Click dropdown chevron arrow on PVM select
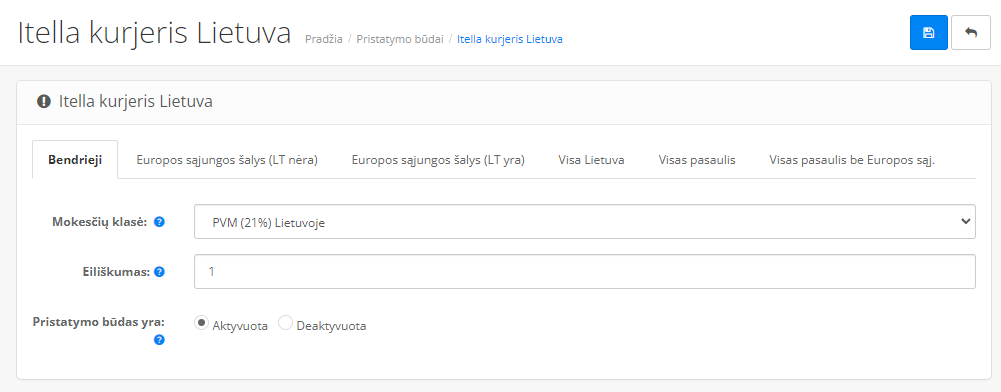This screenshot has width=1001, height=392. (964, 221)
